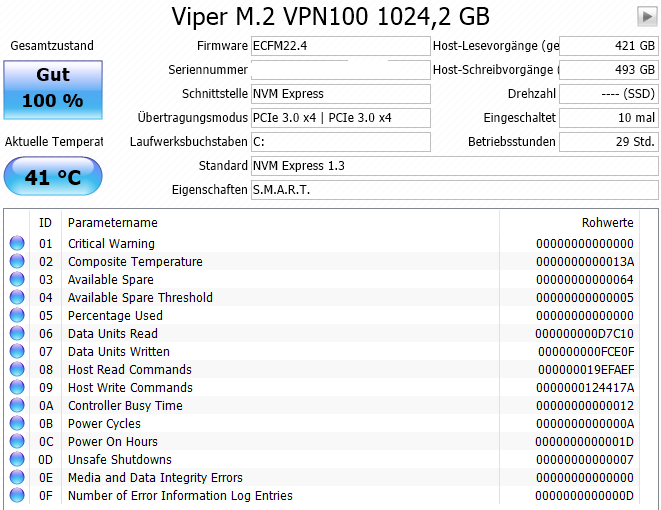Click raw value 00000000000064

(x=585, y=280)
